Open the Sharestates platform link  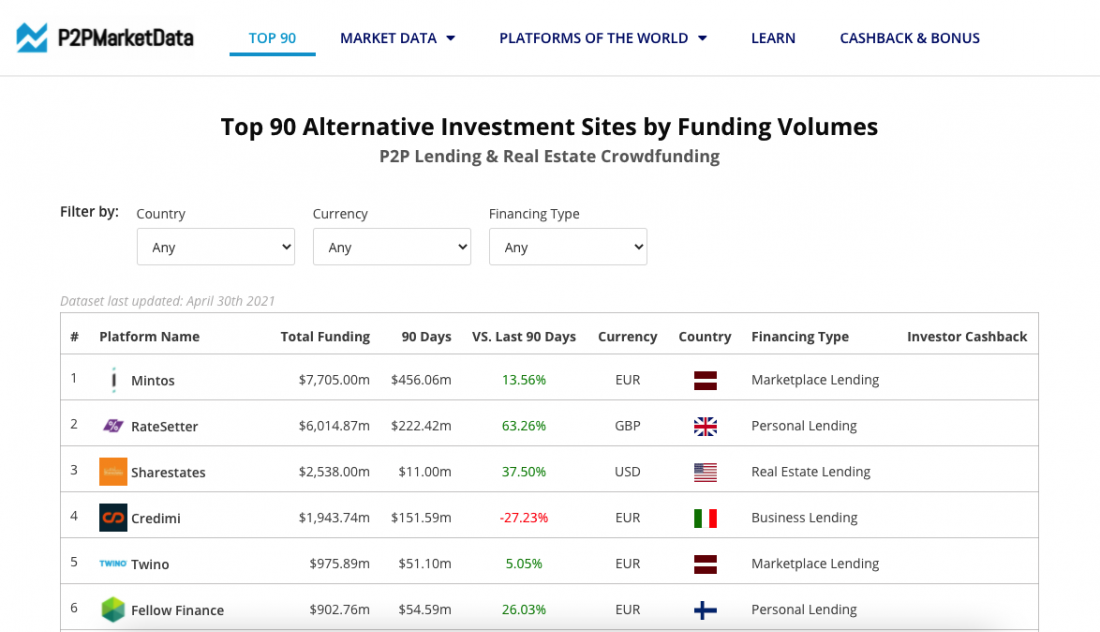coord(168,472)
